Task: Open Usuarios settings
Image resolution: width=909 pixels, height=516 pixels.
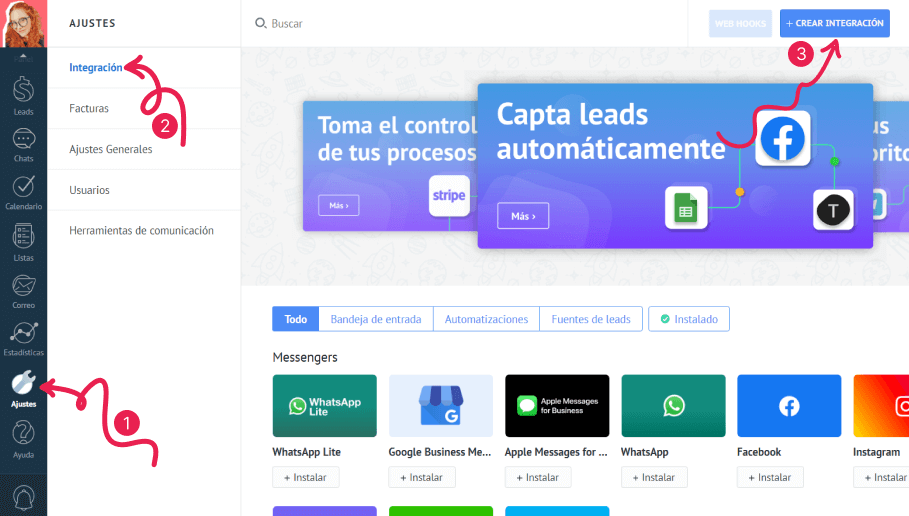Action: (x=89, y=190)
